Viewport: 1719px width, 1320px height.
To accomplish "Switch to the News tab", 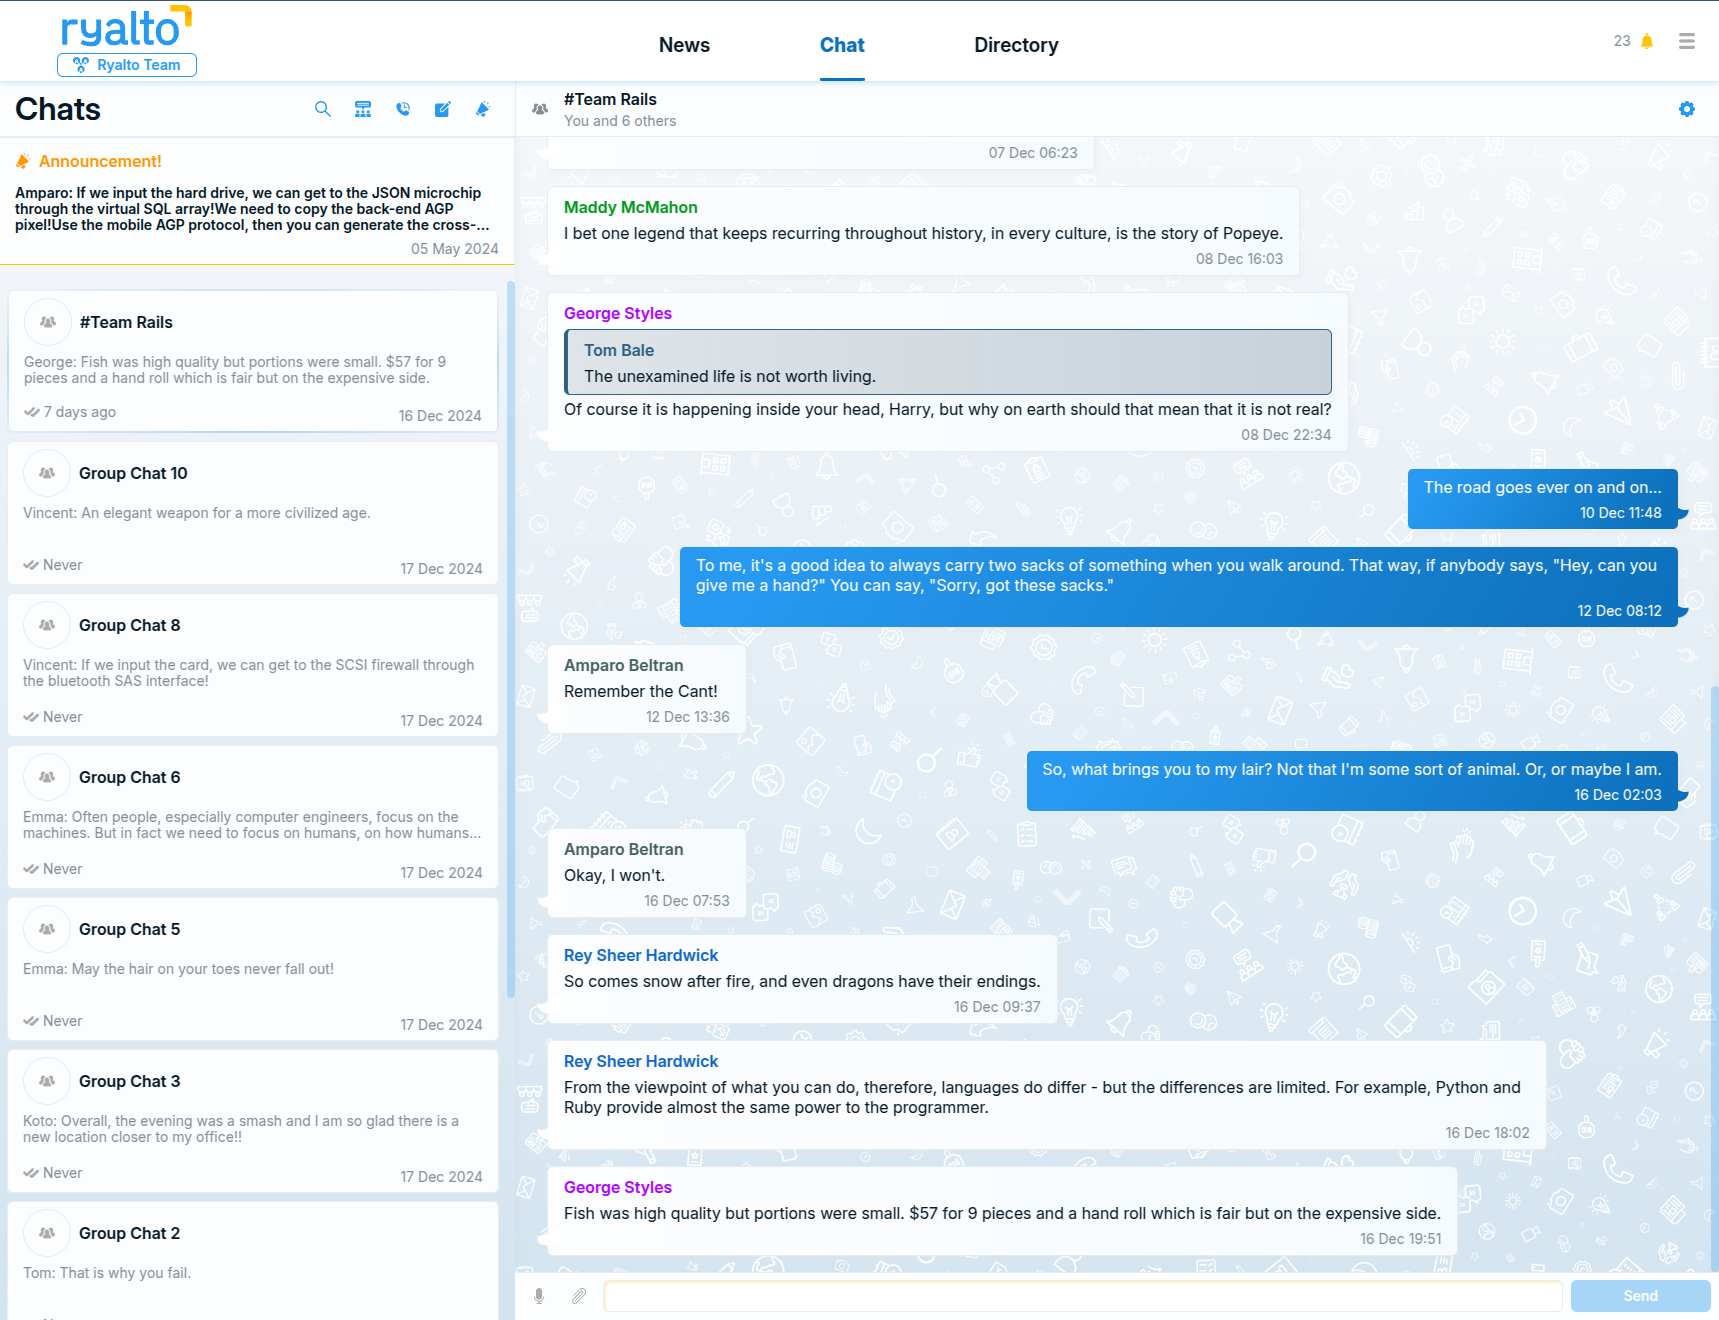I will 684,45.
